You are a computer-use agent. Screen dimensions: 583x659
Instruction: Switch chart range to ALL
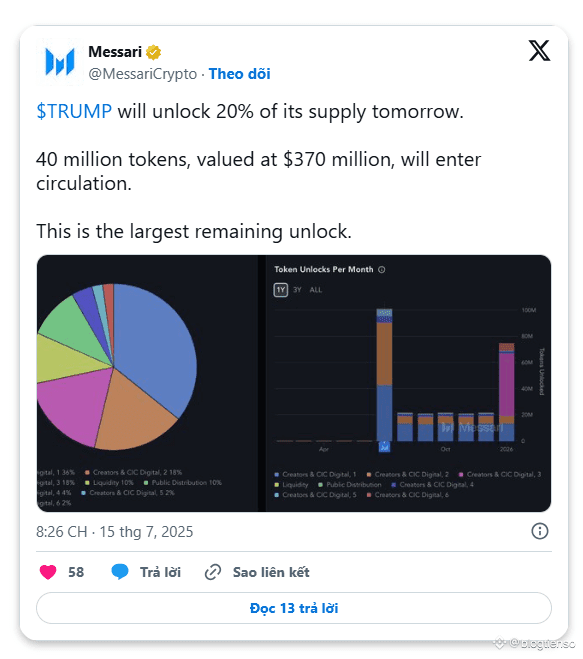pos(316,290)
